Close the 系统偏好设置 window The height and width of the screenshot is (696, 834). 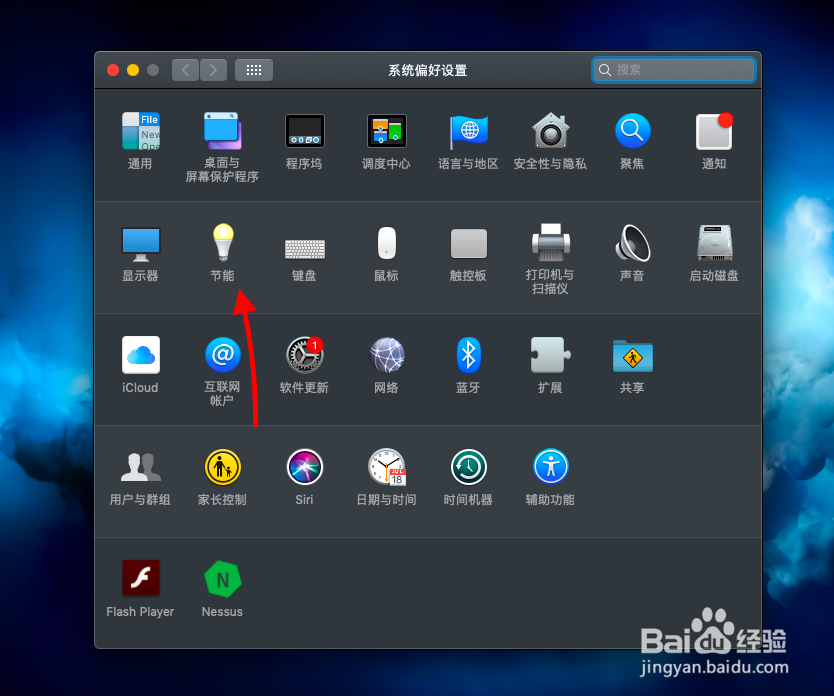pos(113,70)
